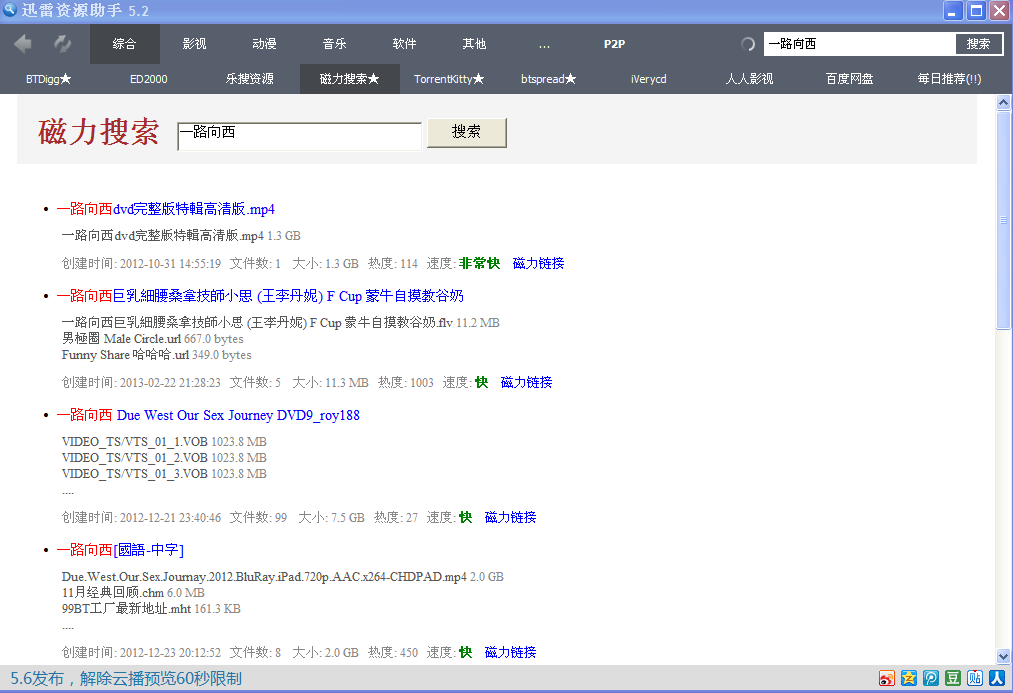Go back with the left arrow icon
This screenshot has width=1013, height=693.
[x=23, y=44]
